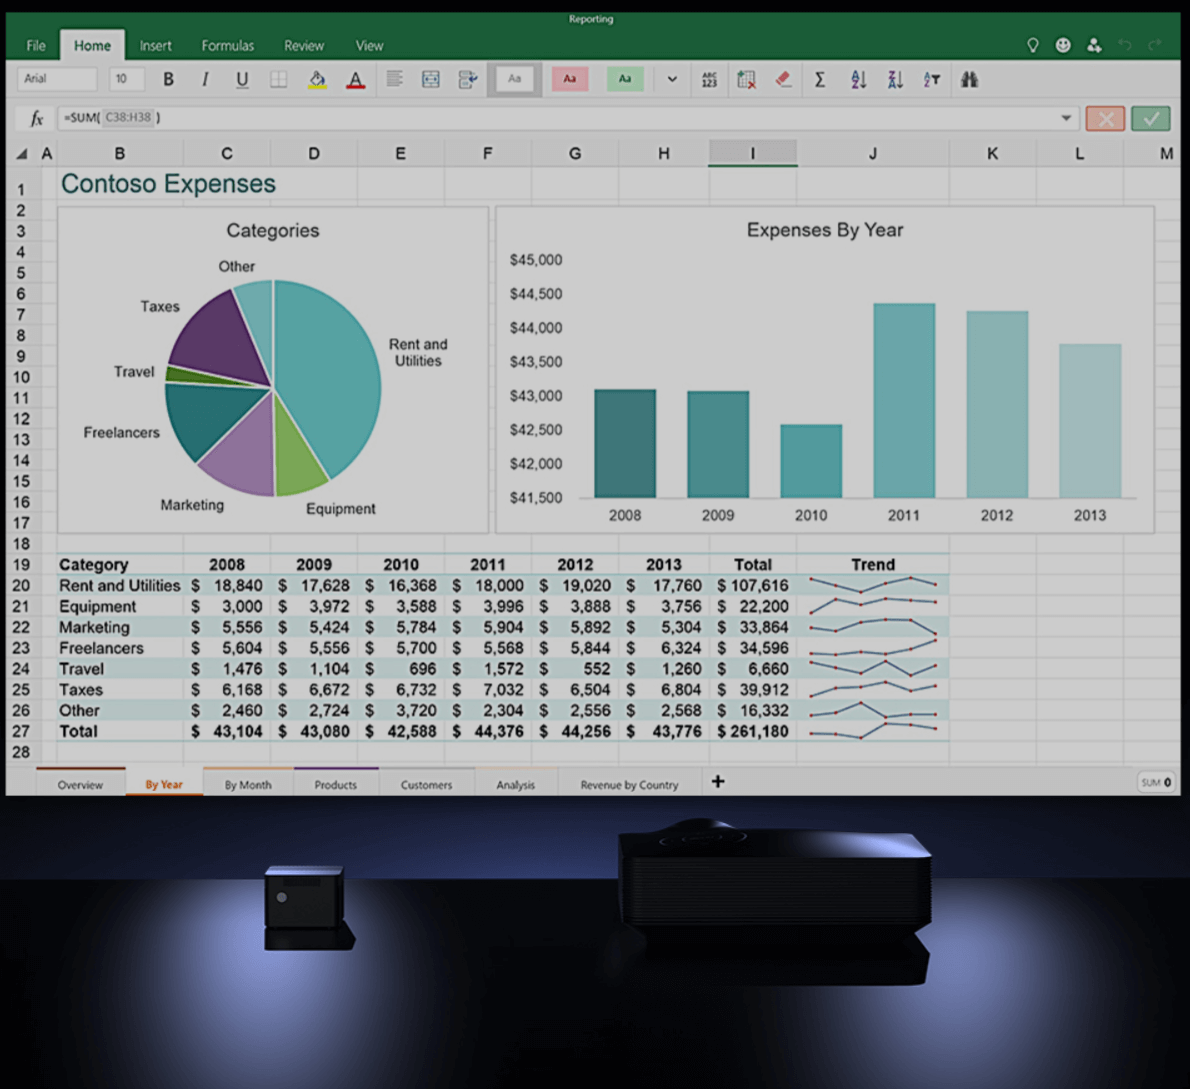Expand the formula bar with its arrow

point(1066,118)
